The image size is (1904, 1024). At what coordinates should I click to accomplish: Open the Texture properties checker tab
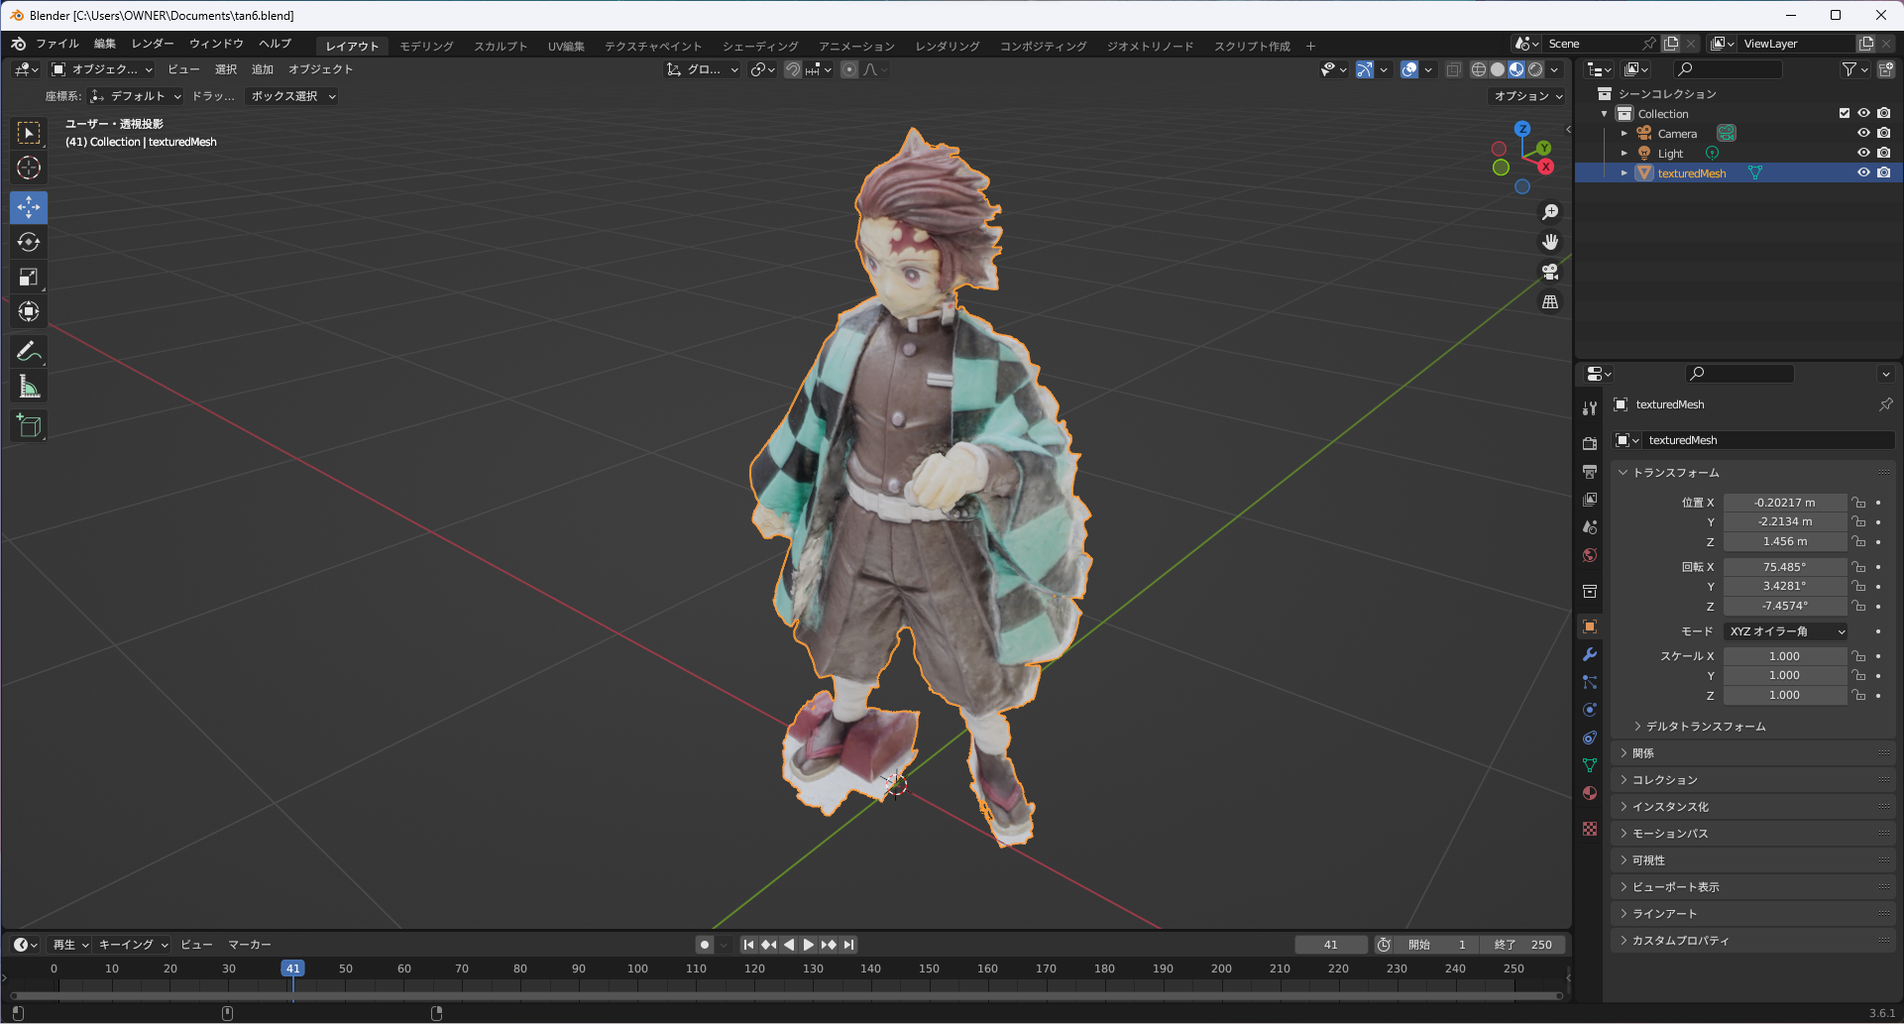pos(1590,829)
